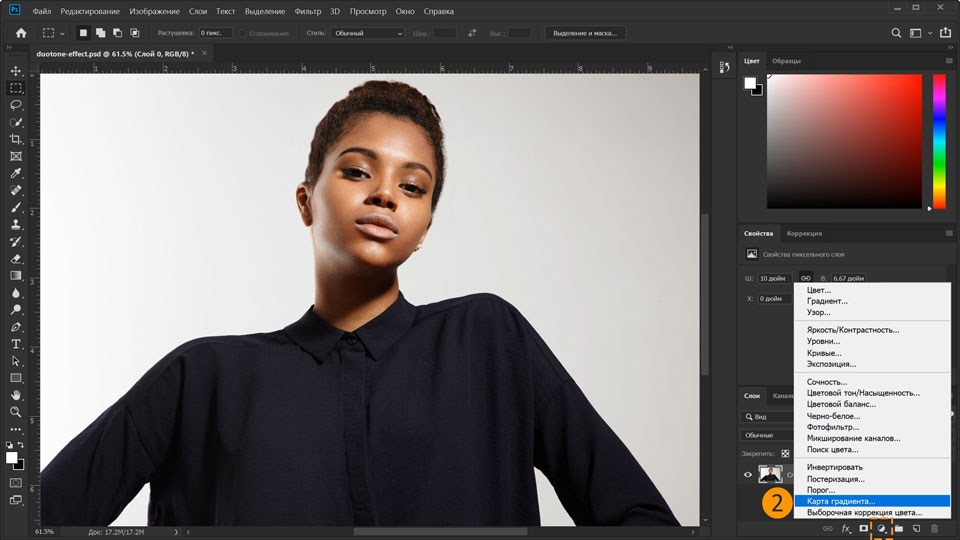The image size is (960, 540).
Task: Click the Home icon in options bar
Action: coord(21,33)
